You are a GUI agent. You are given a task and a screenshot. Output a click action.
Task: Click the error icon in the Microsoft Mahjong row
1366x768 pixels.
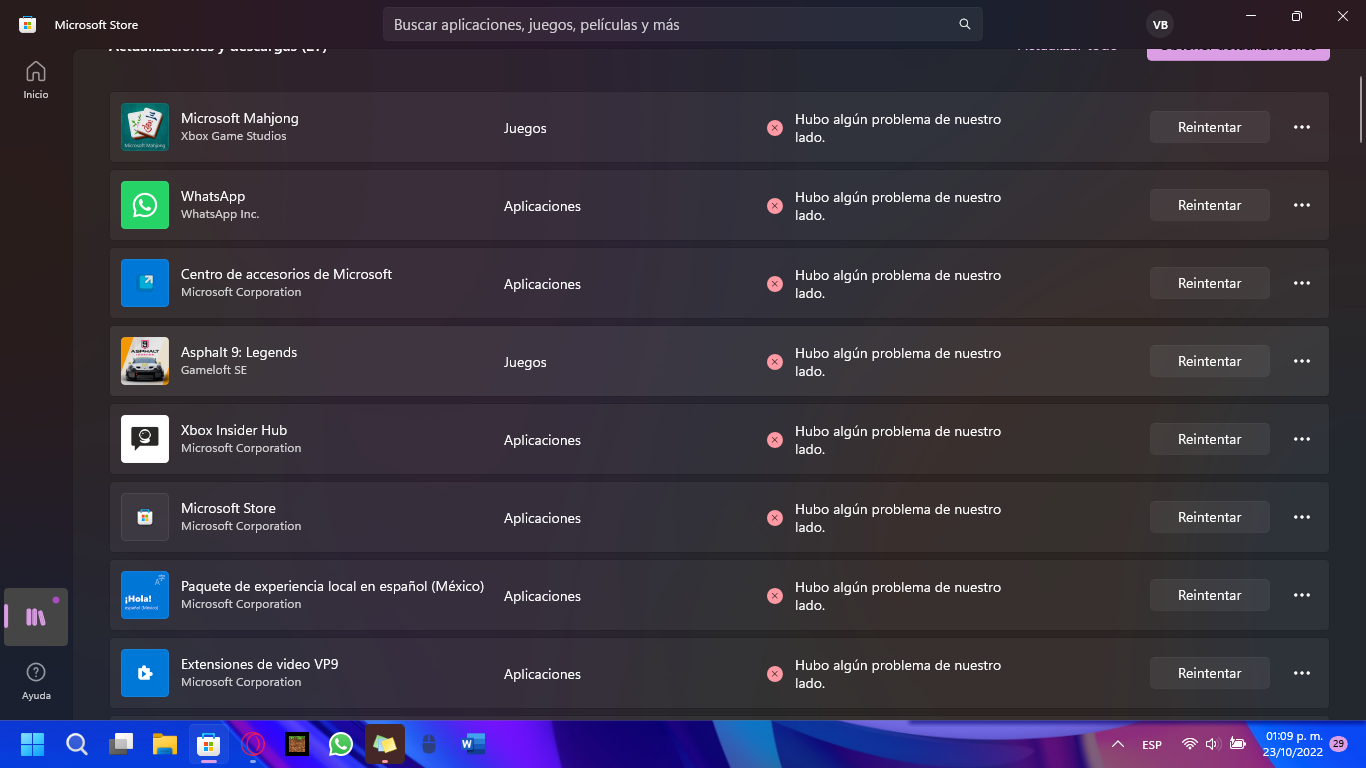[x=775, y=128]
